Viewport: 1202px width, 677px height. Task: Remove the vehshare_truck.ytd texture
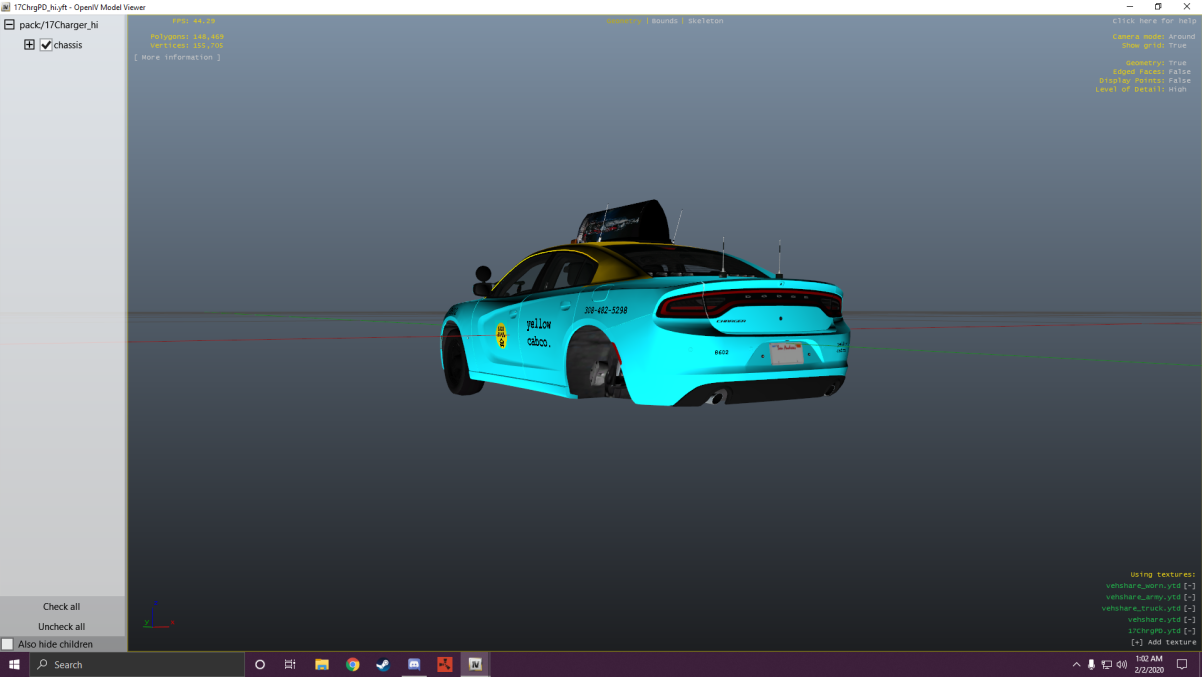[1189, 608]
